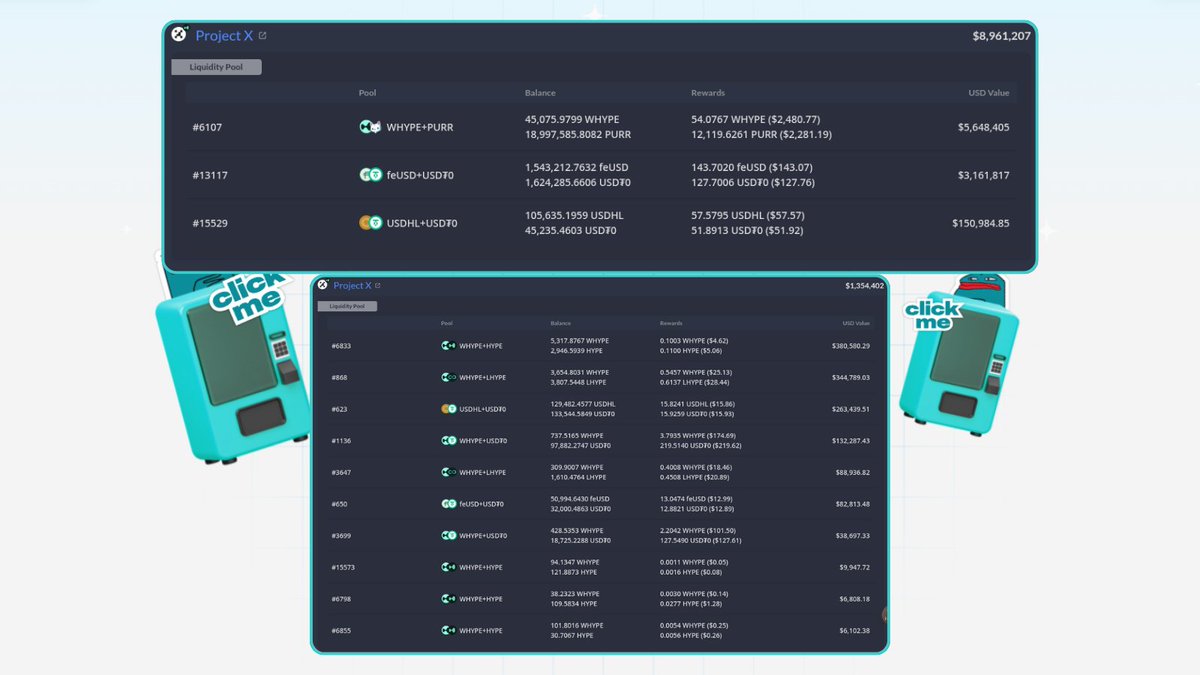Click the $1,354,402 total in lower panel
Viewport: 1200px width, 675px height.
click(864, 286)
